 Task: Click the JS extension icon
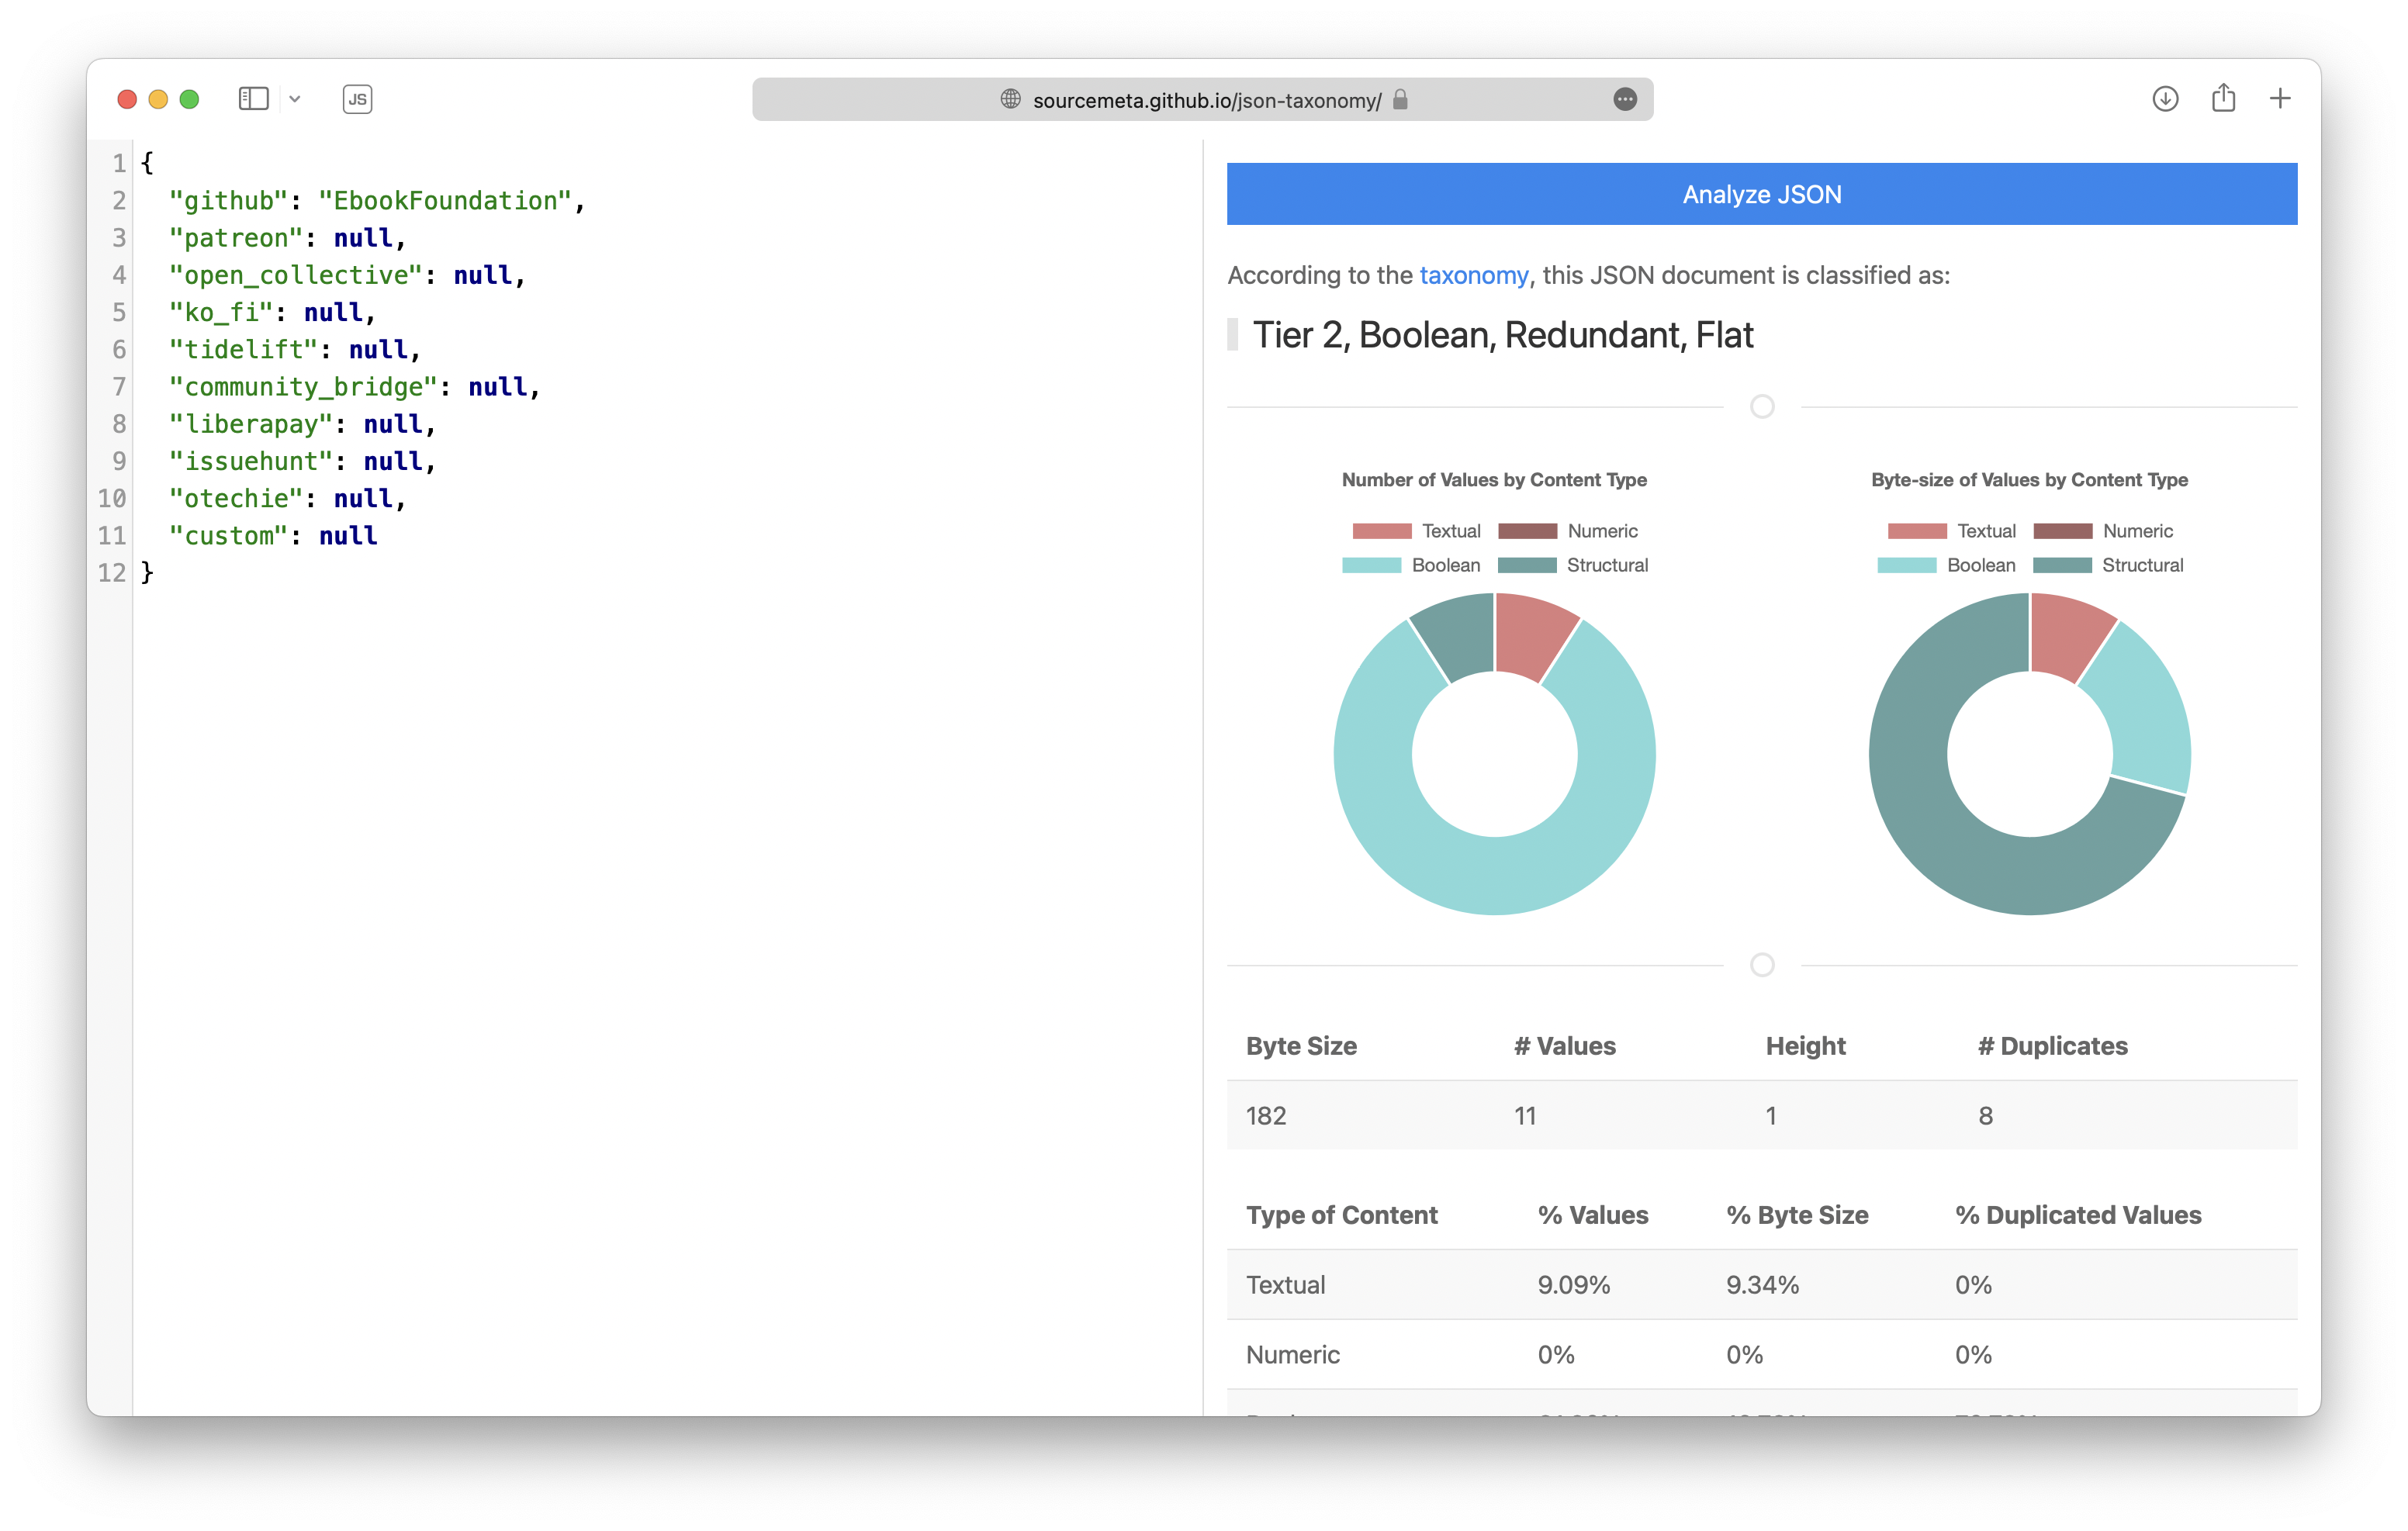357,99
